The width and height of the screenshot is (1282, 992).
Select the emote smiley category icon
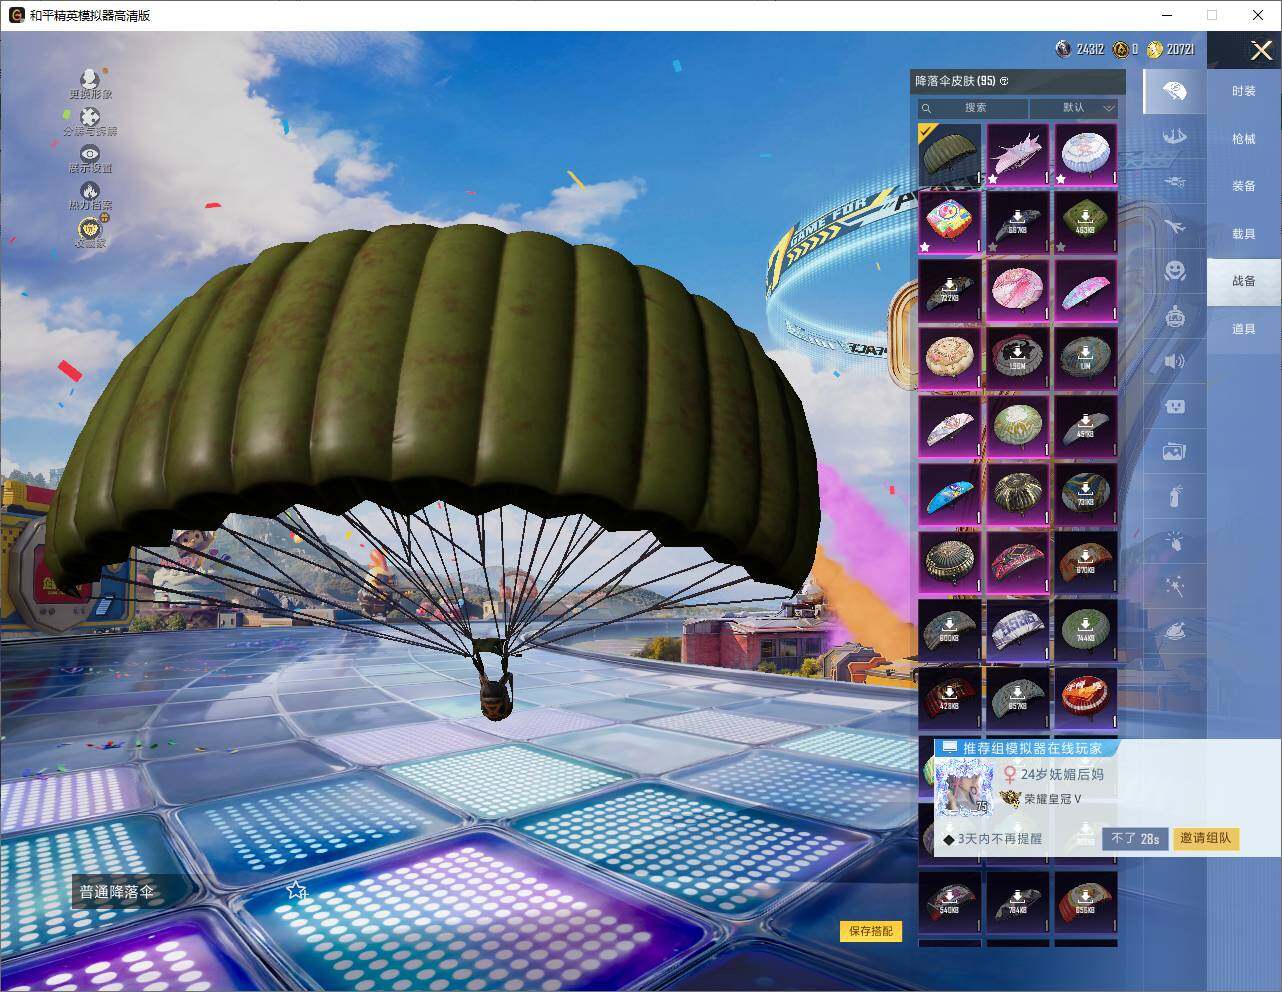pos(1175,270)
